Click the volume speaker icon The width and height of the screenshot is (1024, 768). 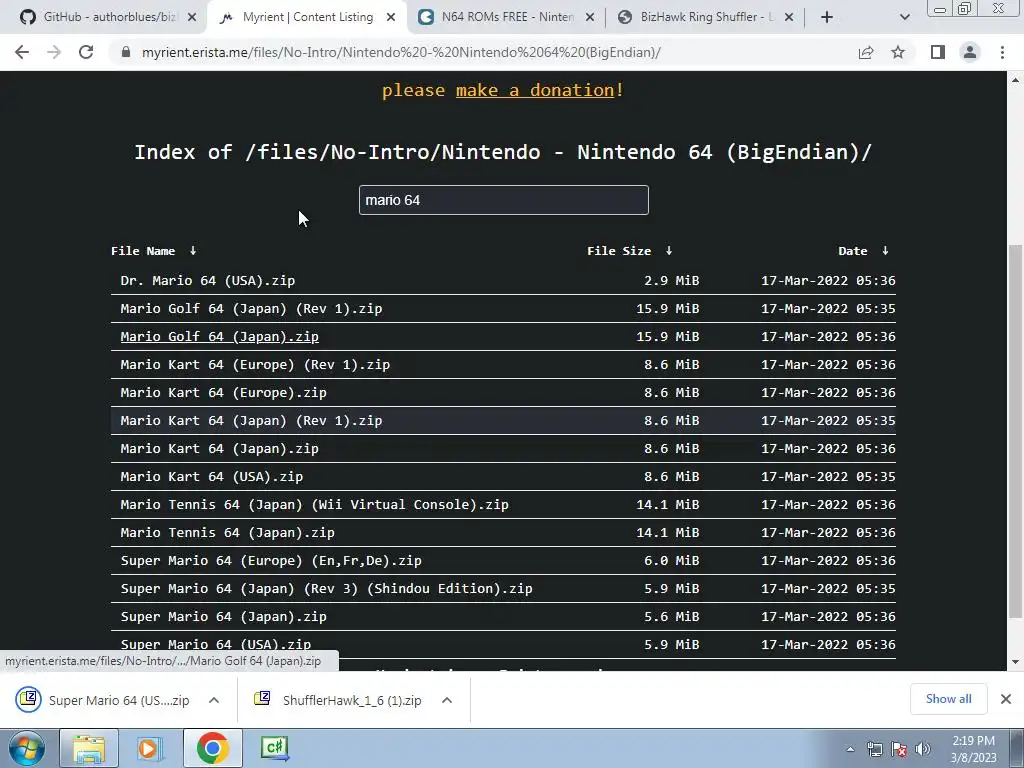pos(922,750)
